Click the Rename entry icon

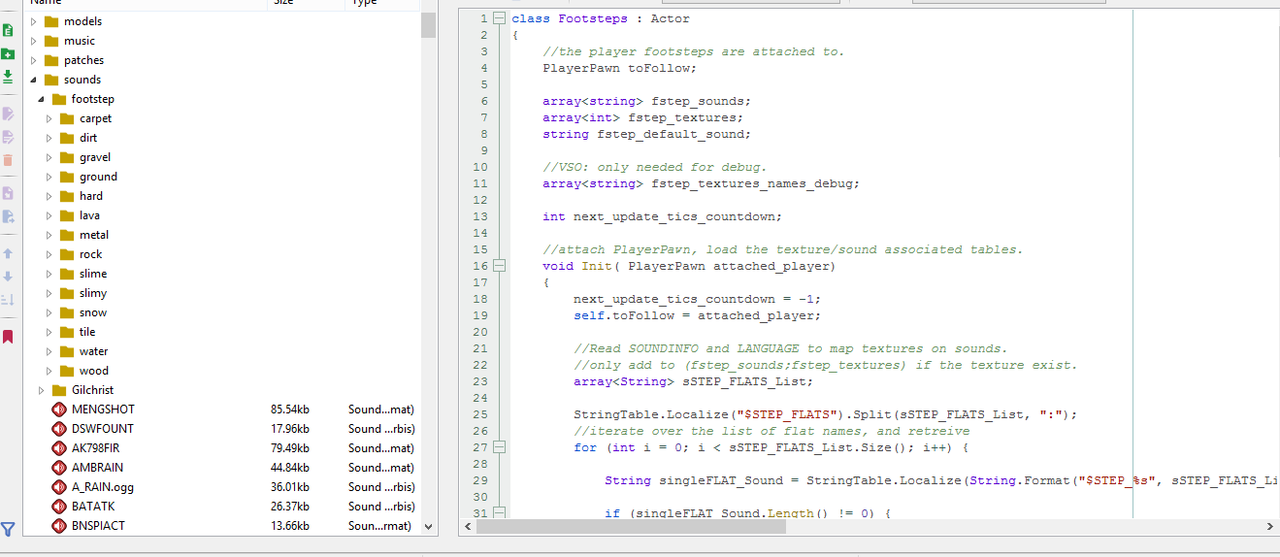pos(8,114)
